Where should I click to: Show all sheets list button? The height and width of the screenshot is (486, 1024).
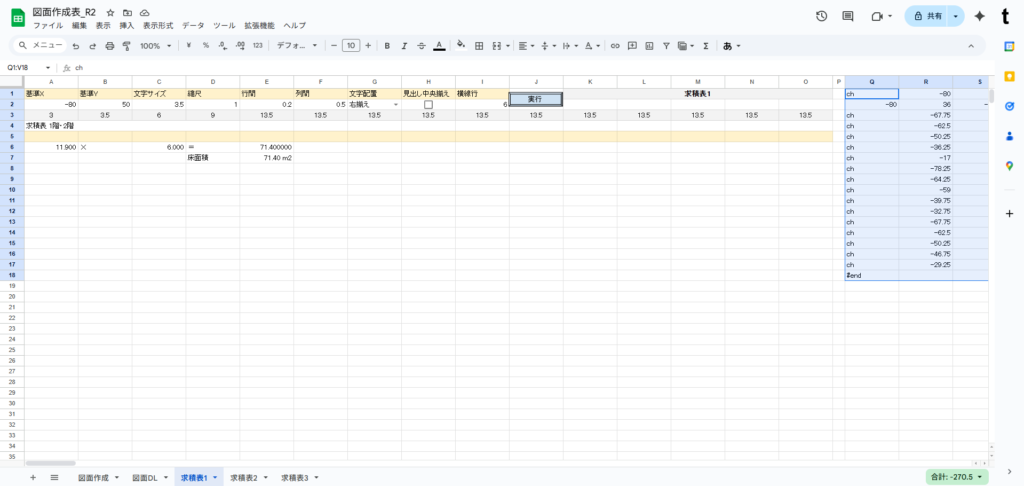pyautogui.click(x=54, y=478)
